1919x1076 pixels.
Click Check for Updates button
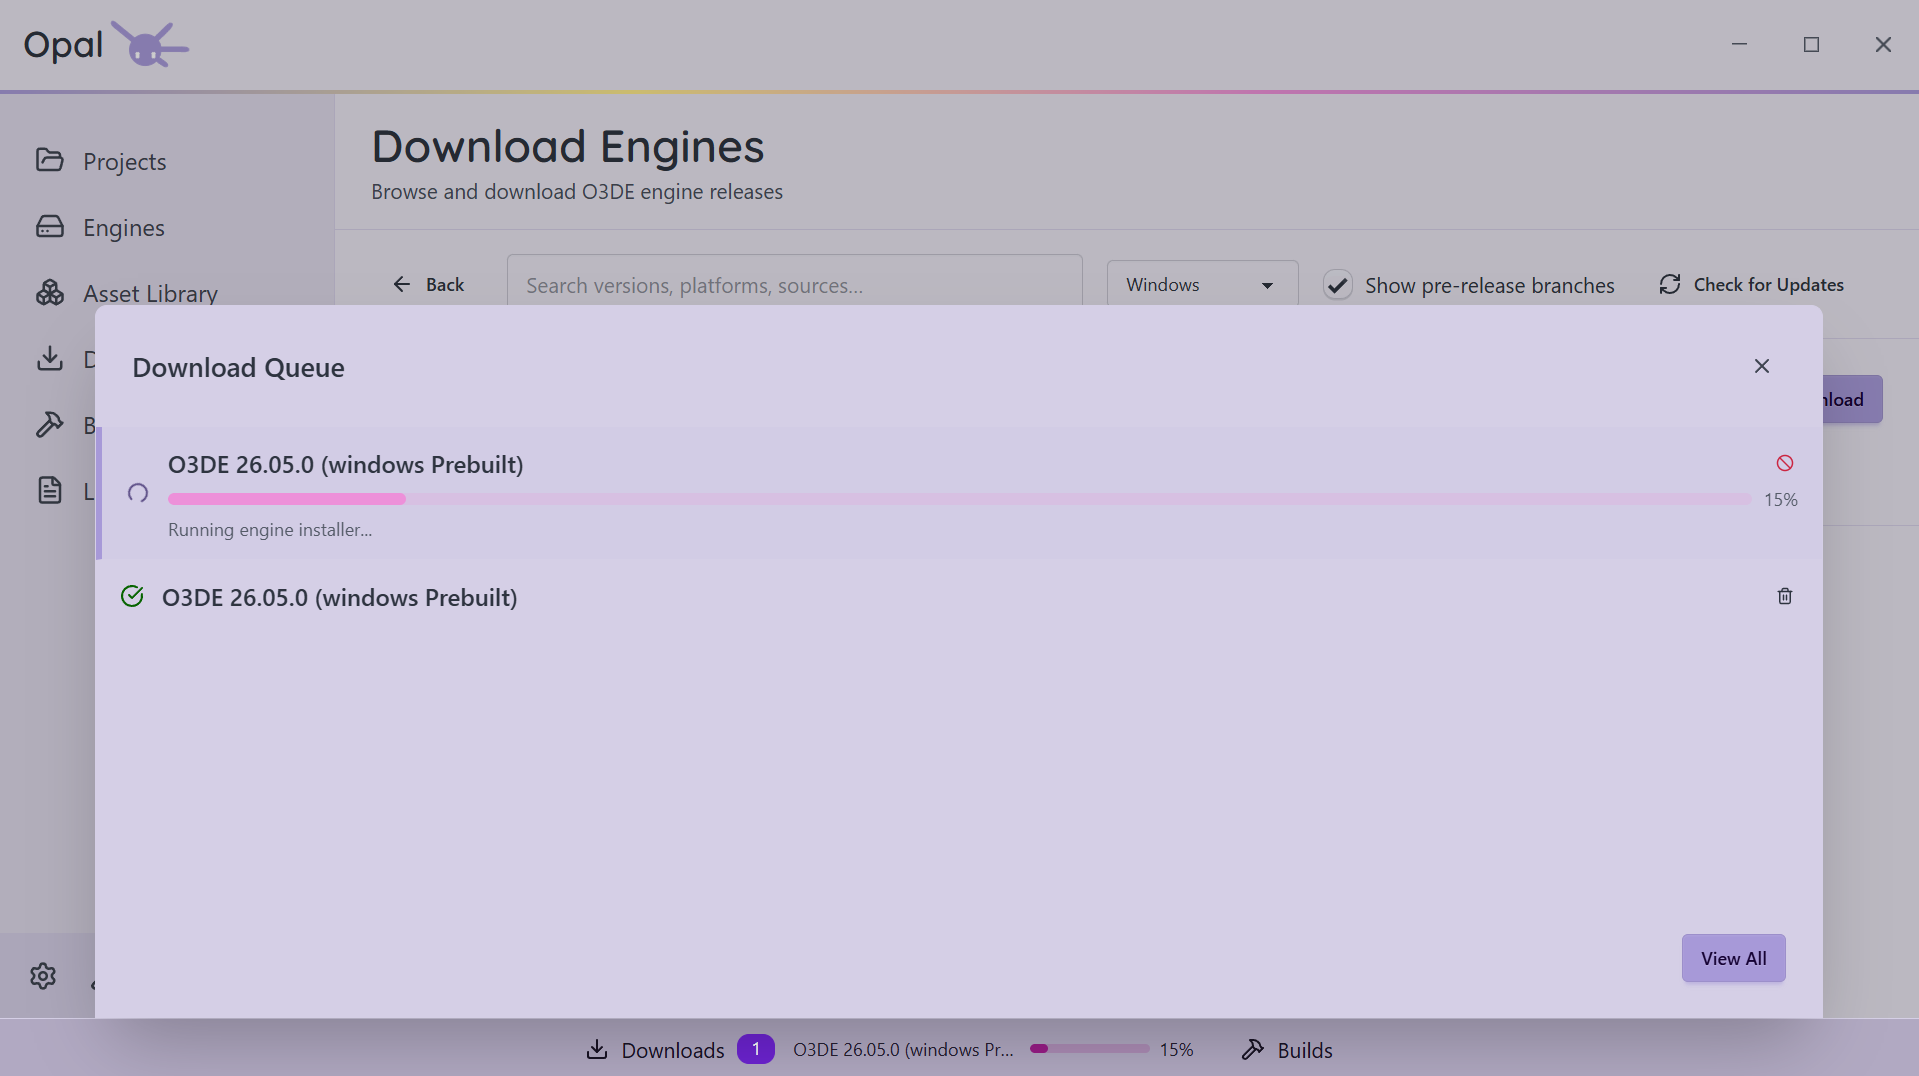(1751, 285)
